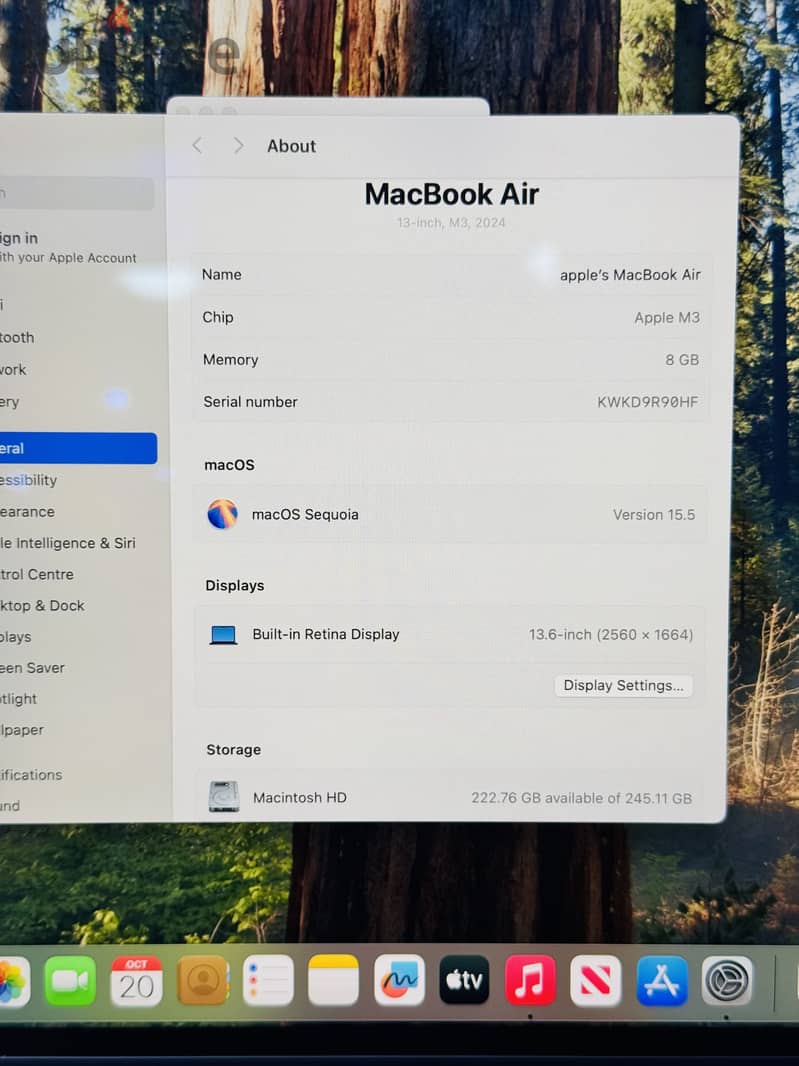
Task: Click serial number KWKD9R90HF
Action: [x=647, y=402]
